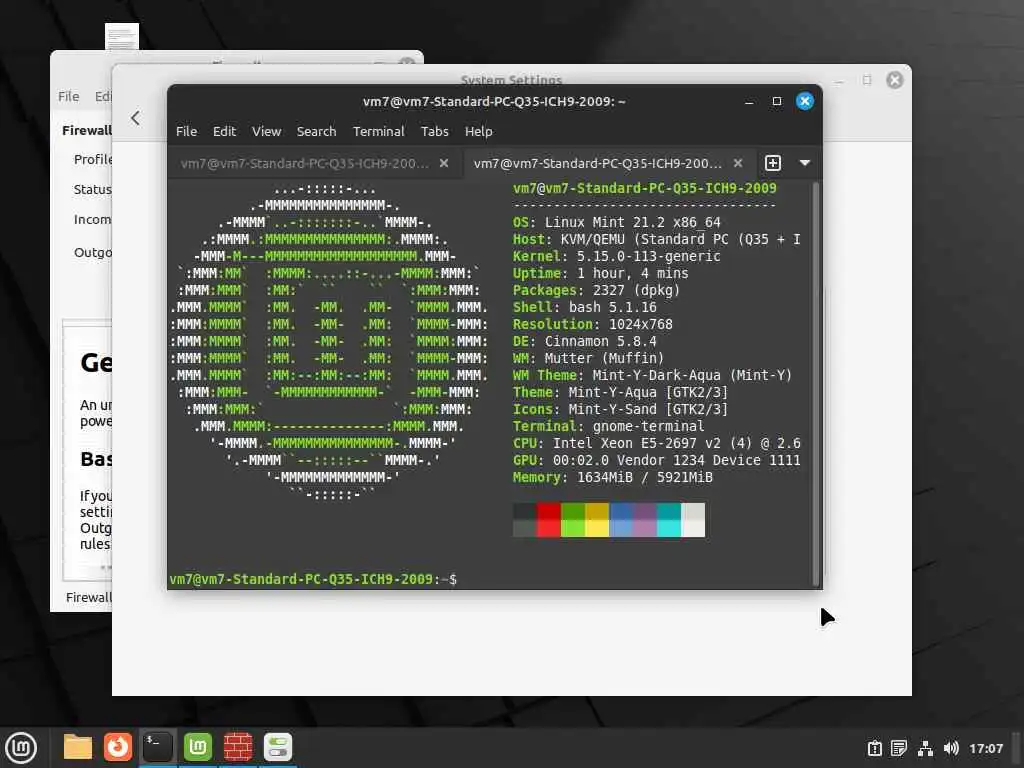1024x768 pixels.
Task: Open the Tabs menu in terminal
Action: [434, 131]
